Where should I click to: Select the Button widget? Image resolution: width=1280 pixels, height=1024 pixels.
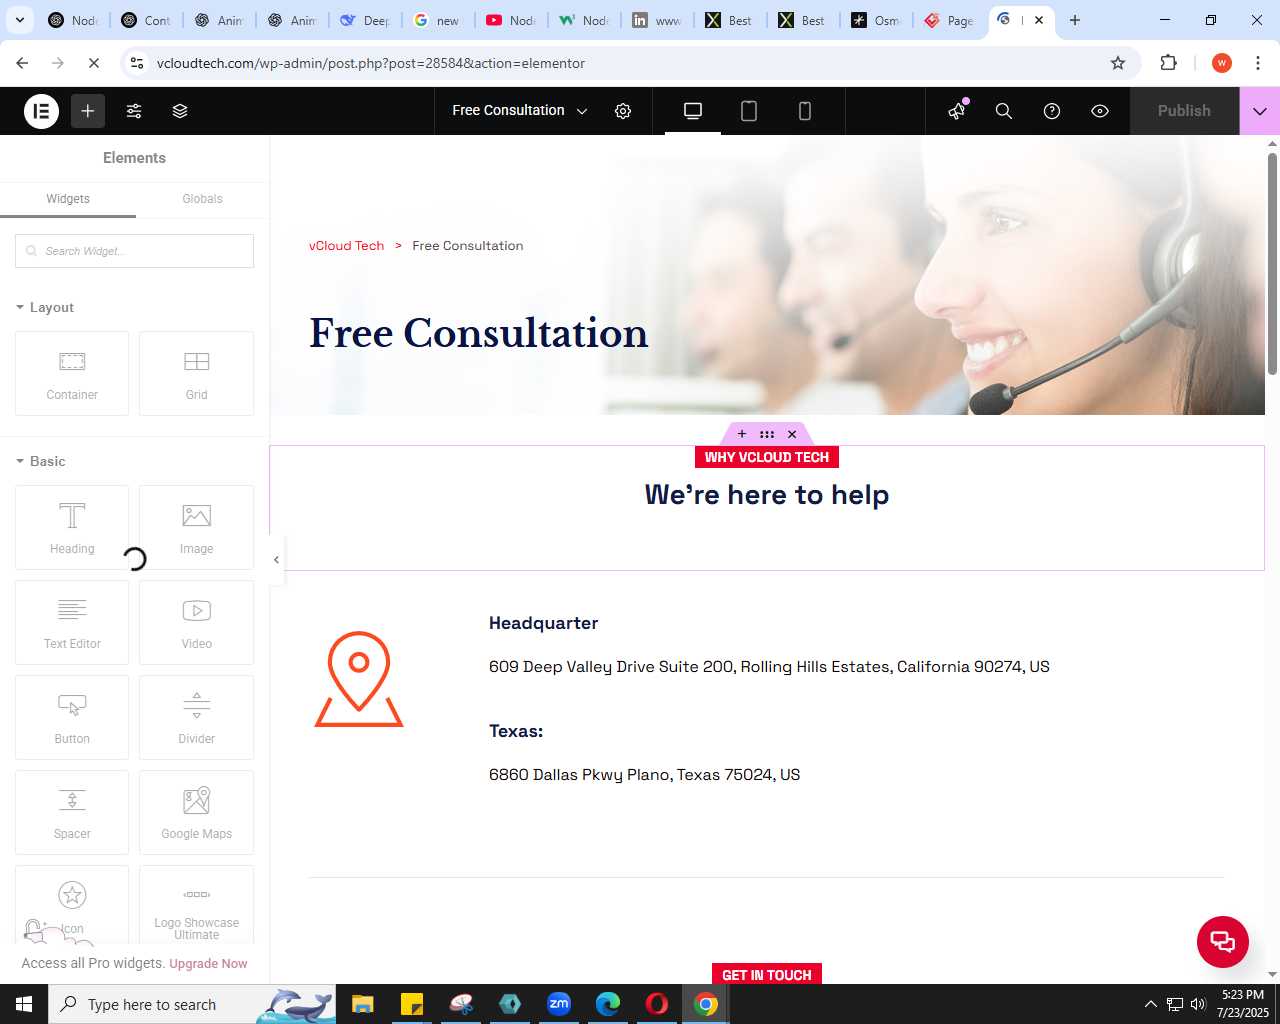(x=72, y=717)
